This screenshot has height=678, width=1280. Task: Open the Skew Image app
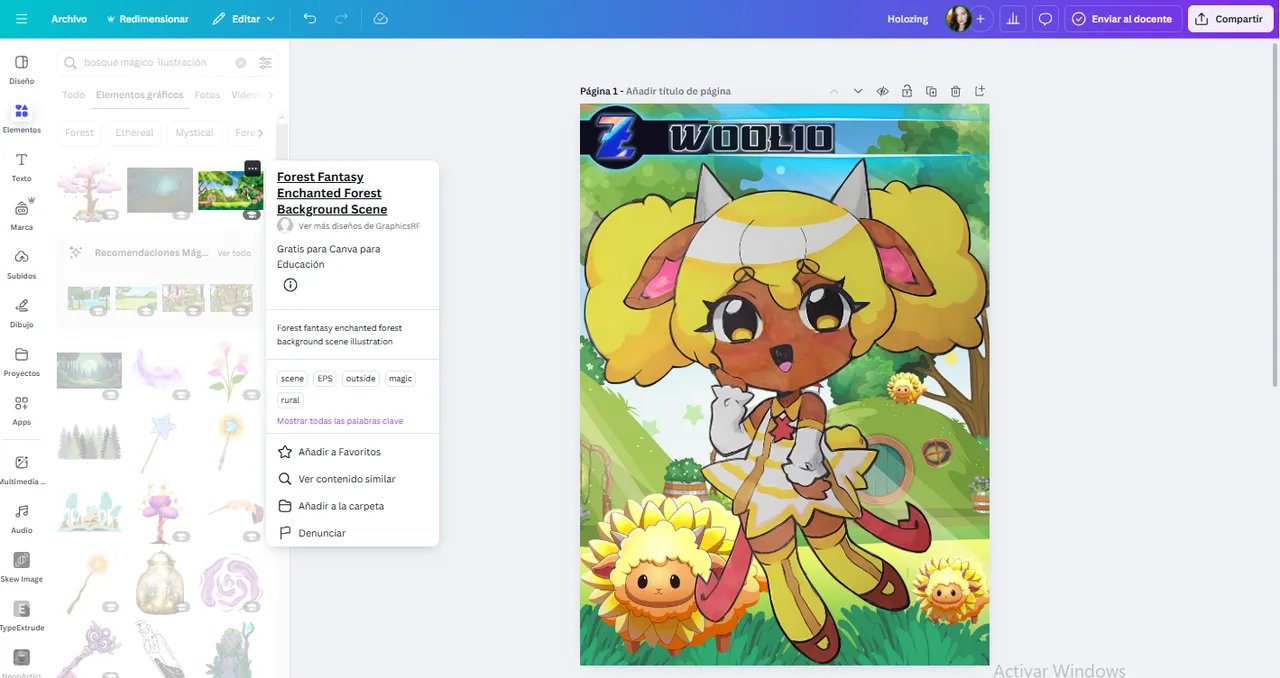click(21, 567)
